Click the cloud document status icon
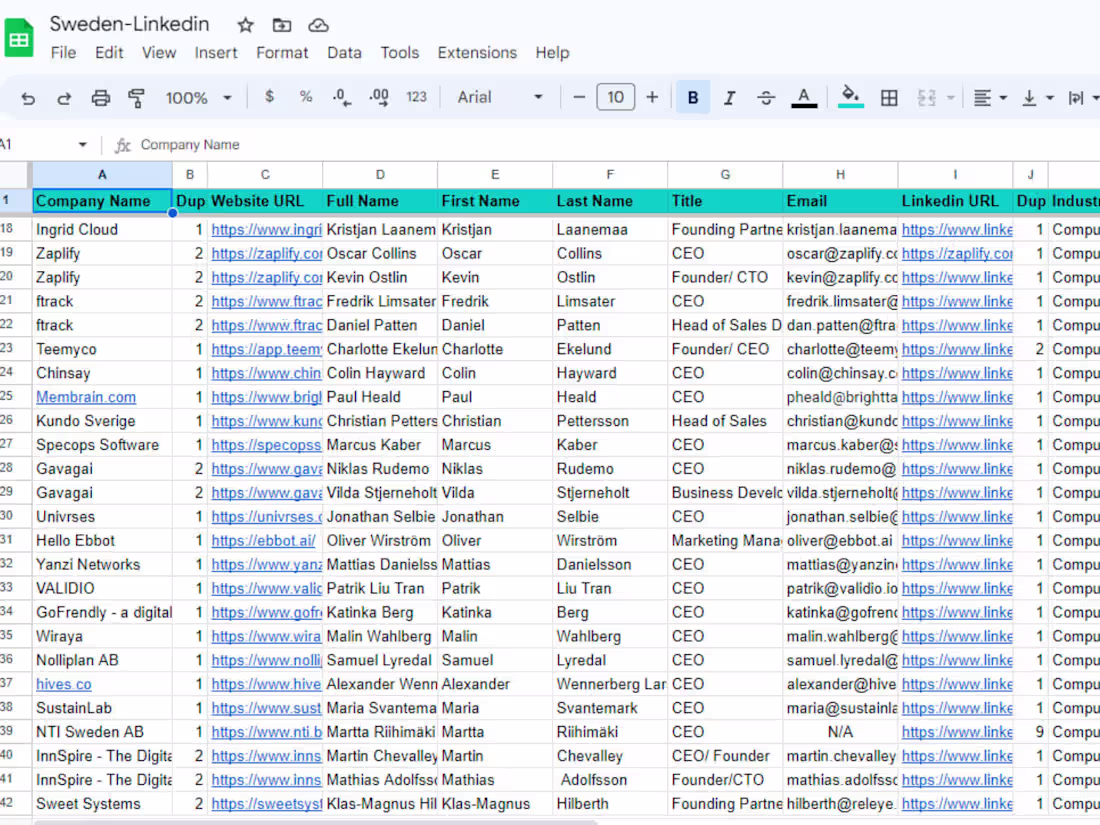Screen dimensions: 1100x825 [318, 25]
